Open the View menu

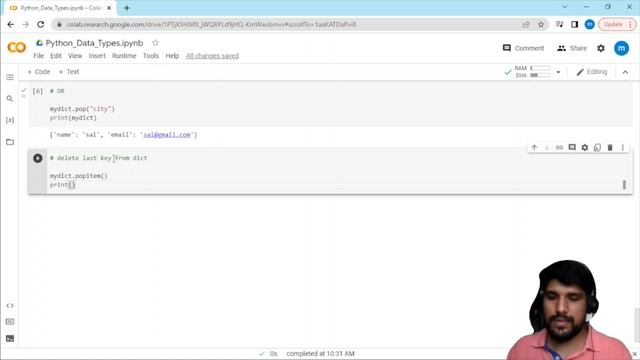(75, 56)
